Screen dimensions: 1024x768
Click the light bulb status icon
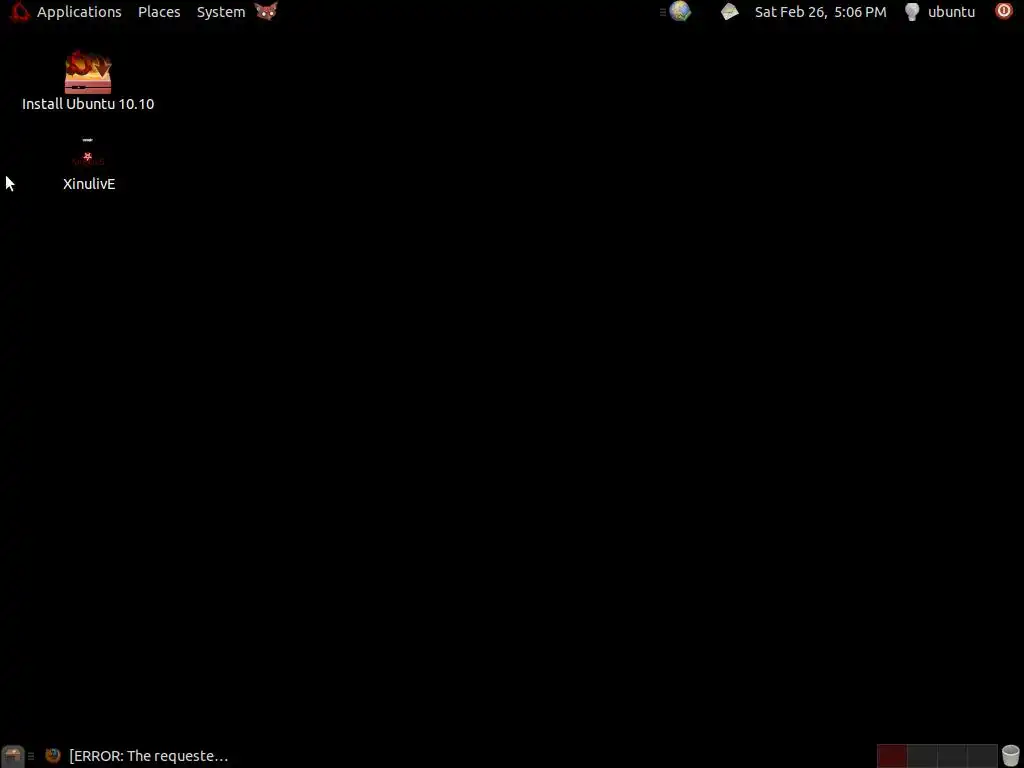coord(912,12)
